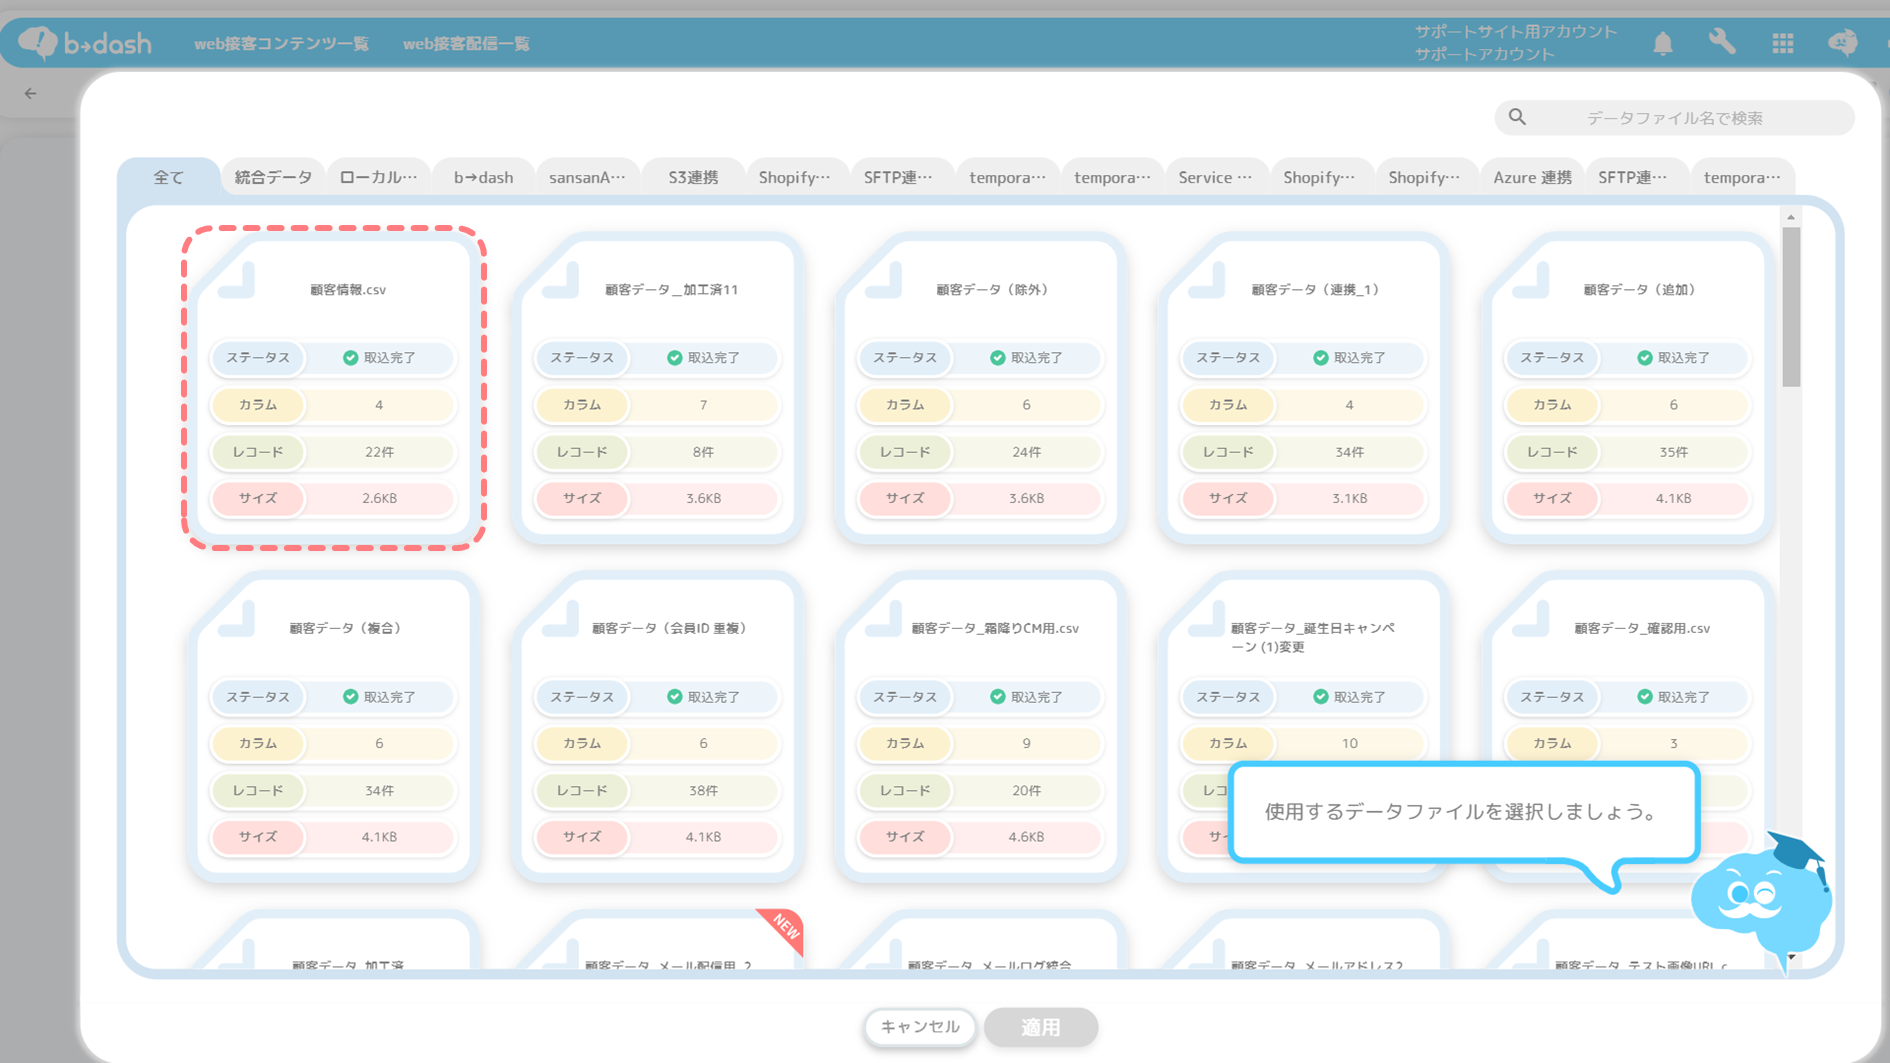Click the b→dash logo in the header
The image size is (1890, 1063).
pyautogui.click(x=86, y=43)
